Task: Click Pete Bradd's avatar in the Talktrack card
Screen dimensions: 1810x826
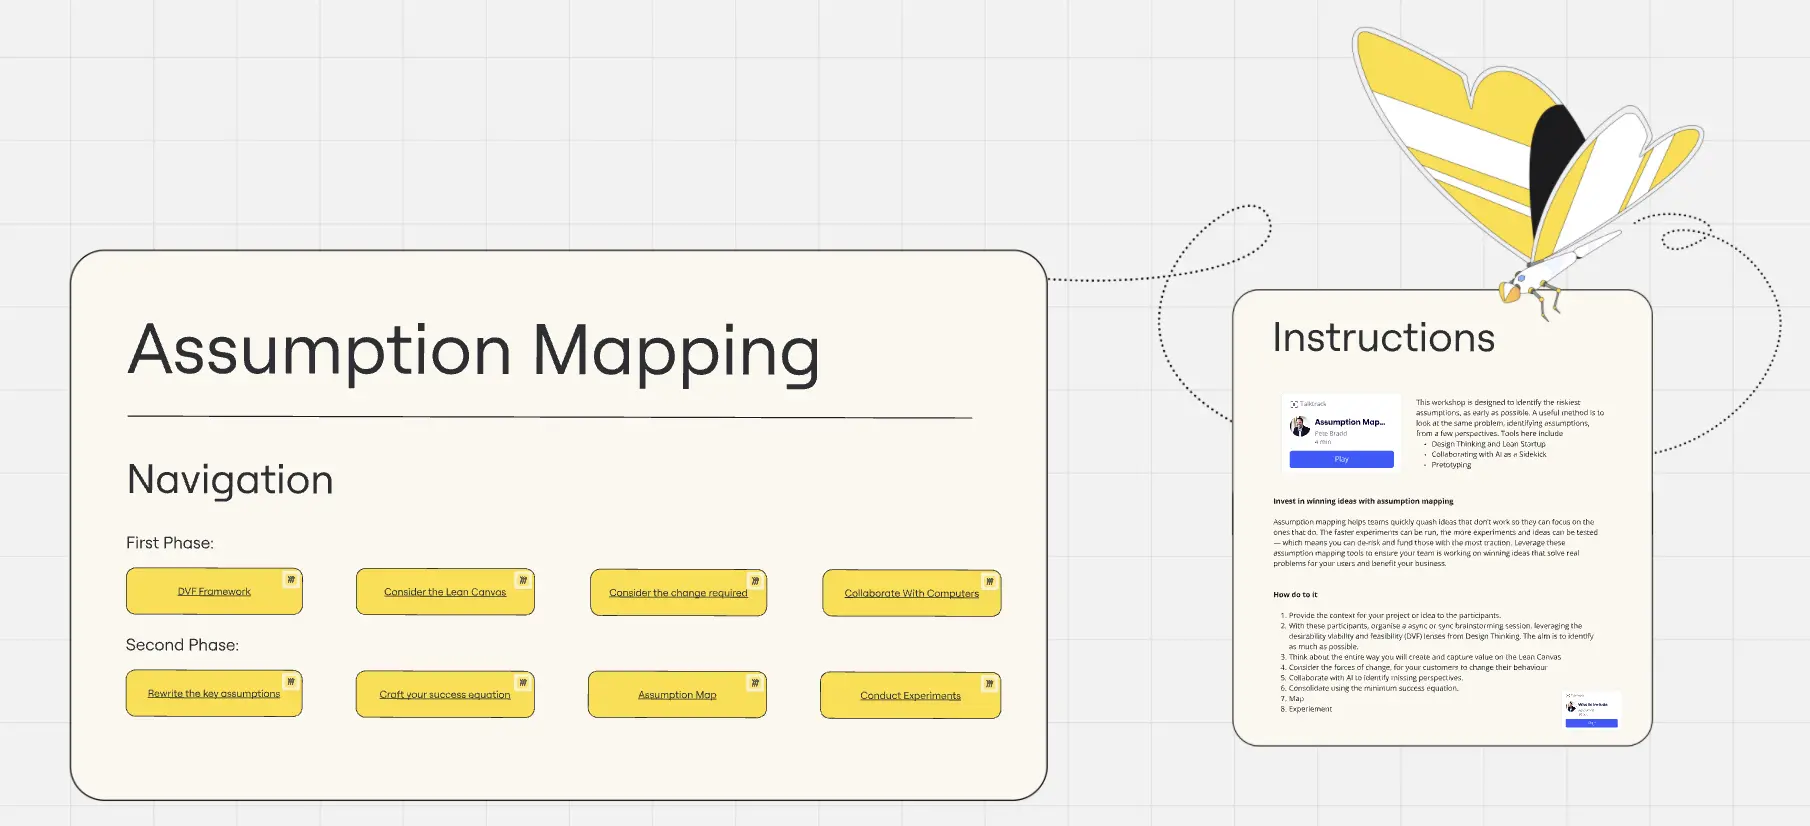Action: [1300, 427]
